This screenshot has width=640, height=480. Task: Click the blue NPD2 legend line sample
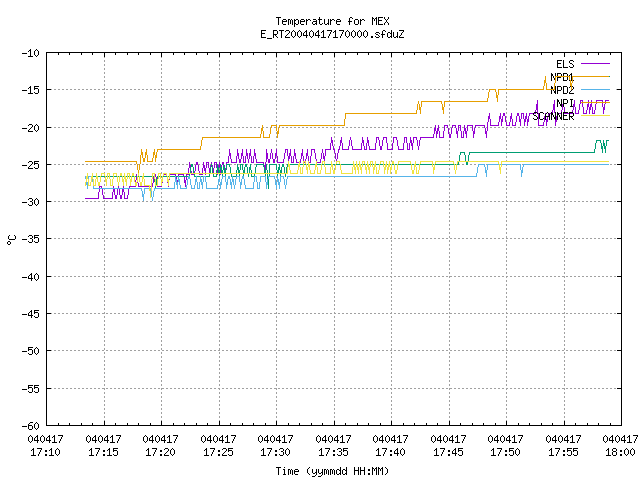point(595,89)
